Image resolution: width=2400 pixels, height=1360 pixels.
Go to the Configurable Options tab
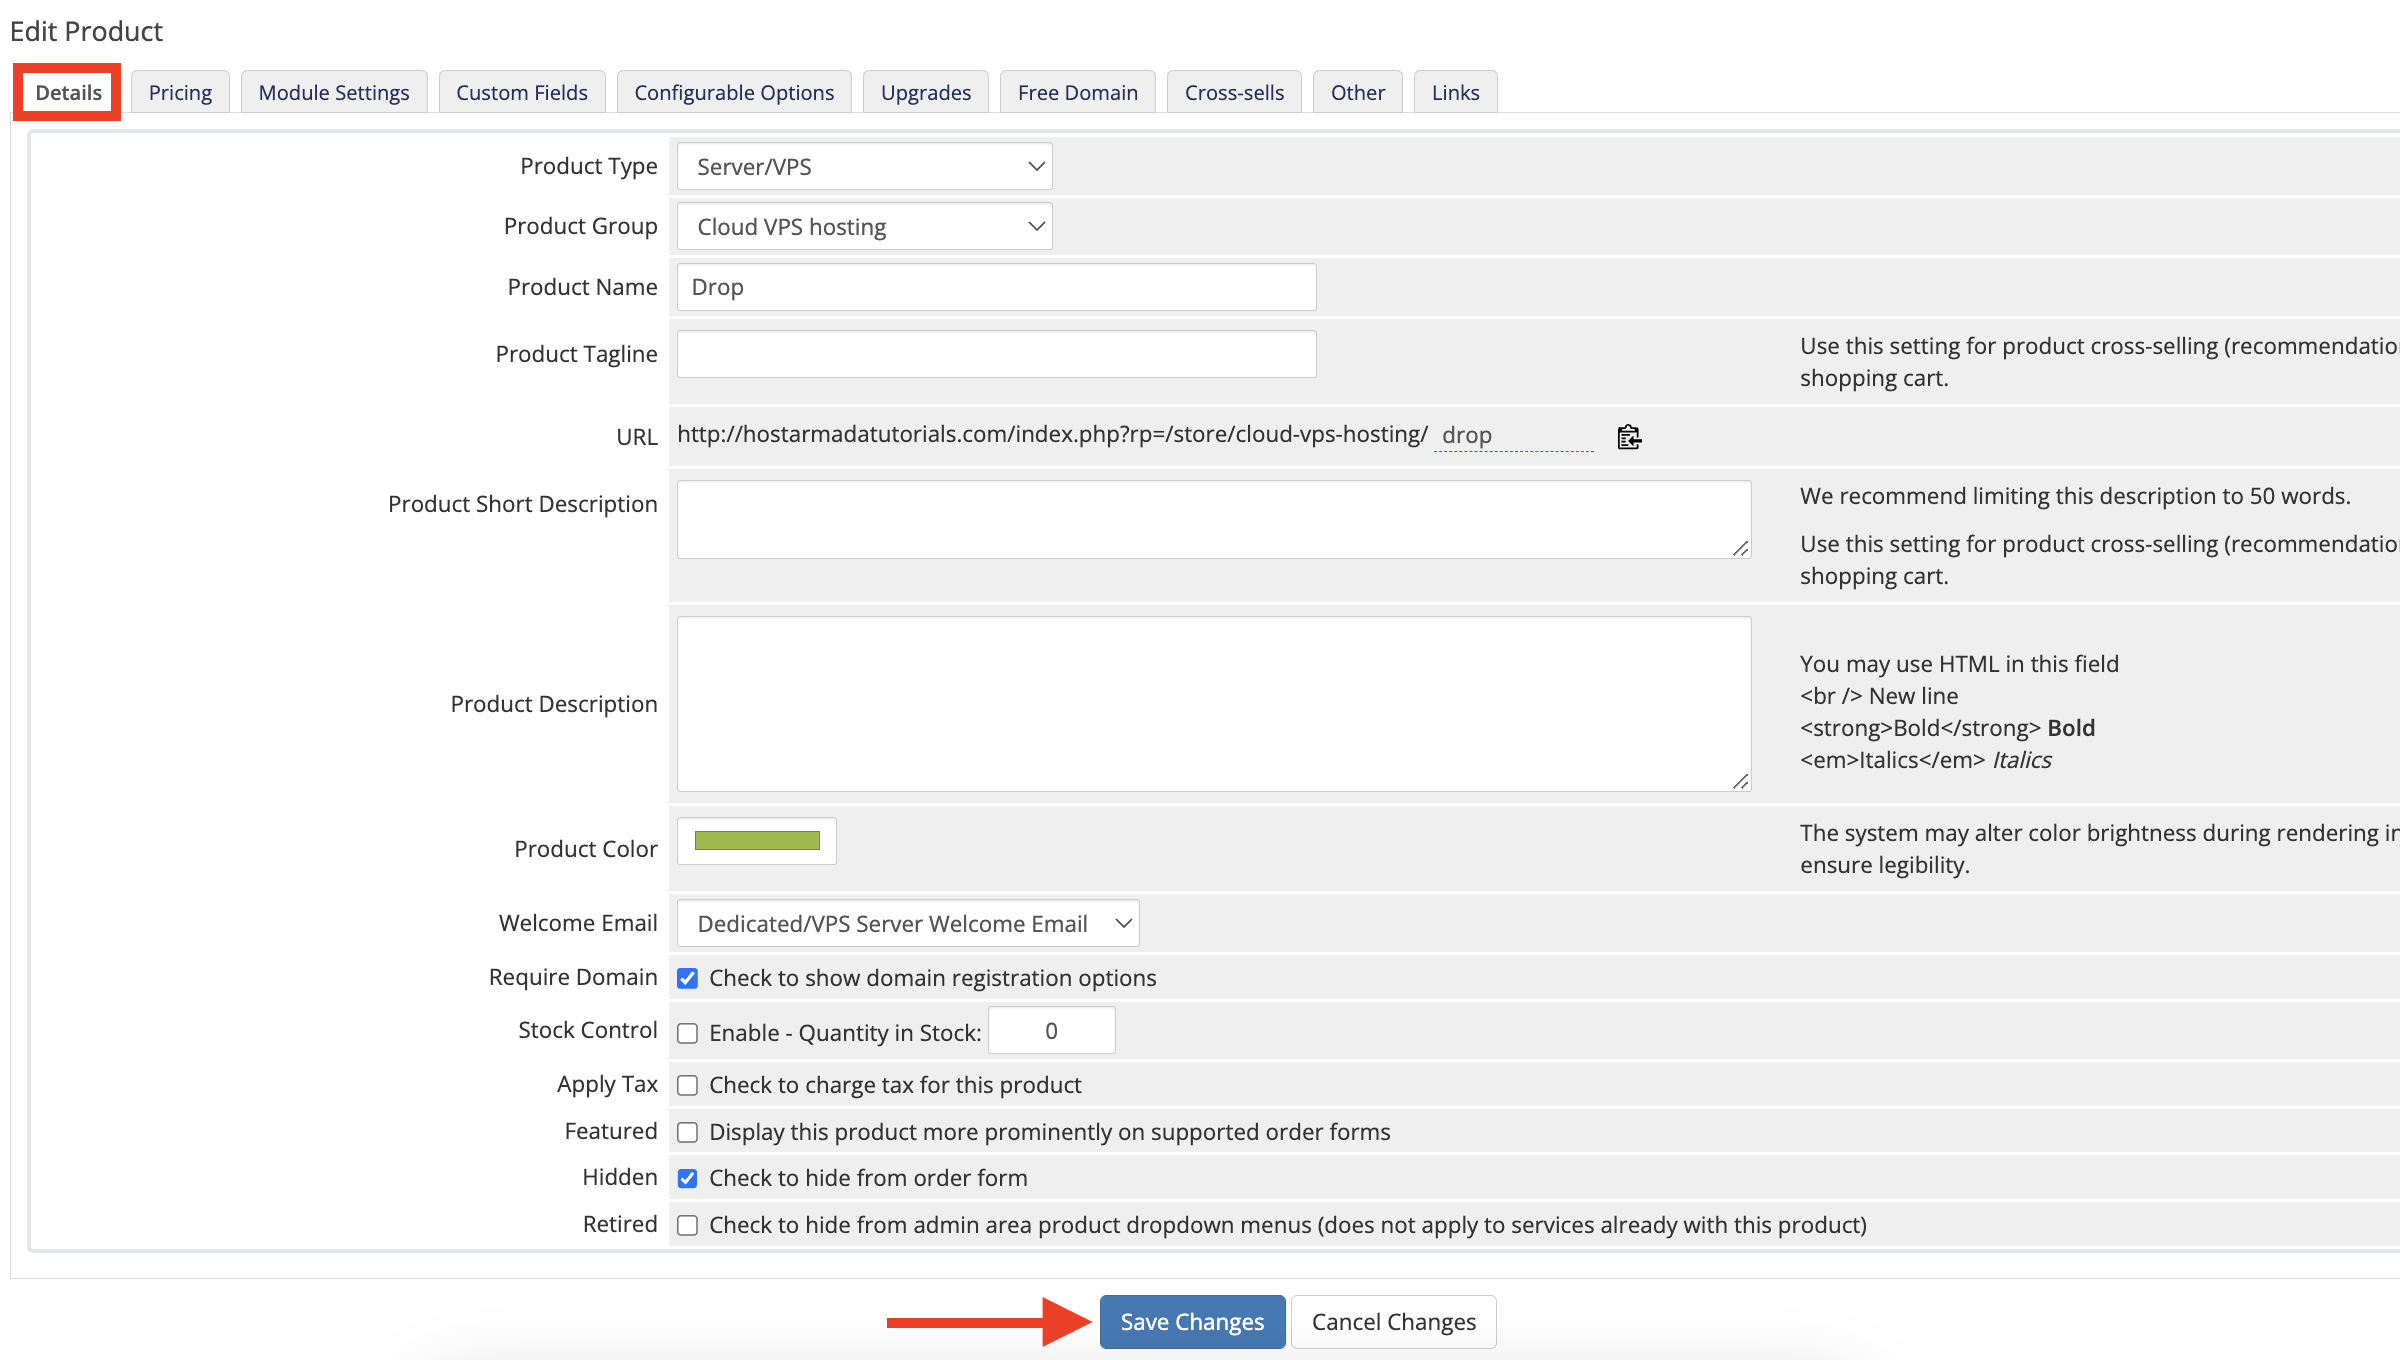pyautogui.click(x=734, y=92)
